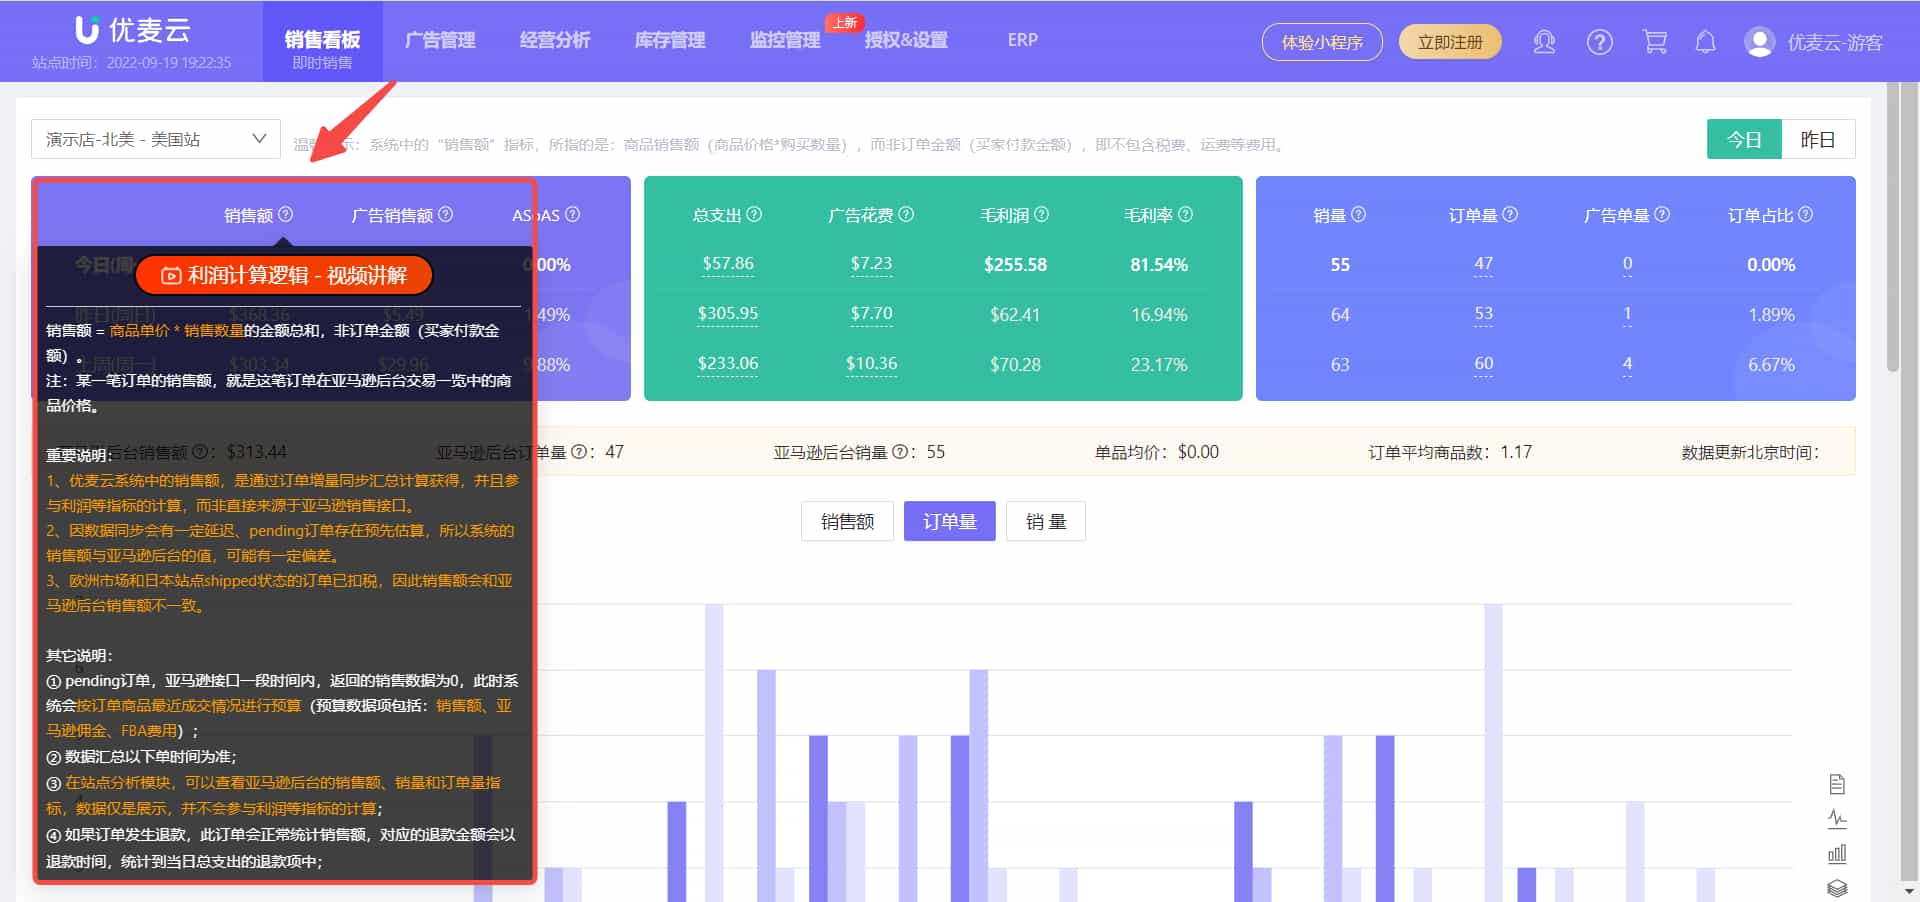Select 今日 date toggle

click(1744, 140)
